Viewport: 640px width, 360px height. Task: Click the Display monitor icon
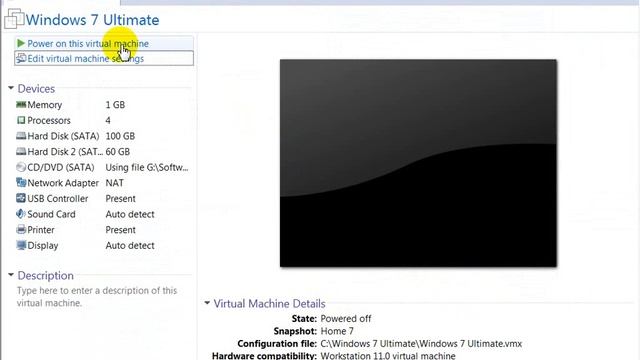(21, 245)
